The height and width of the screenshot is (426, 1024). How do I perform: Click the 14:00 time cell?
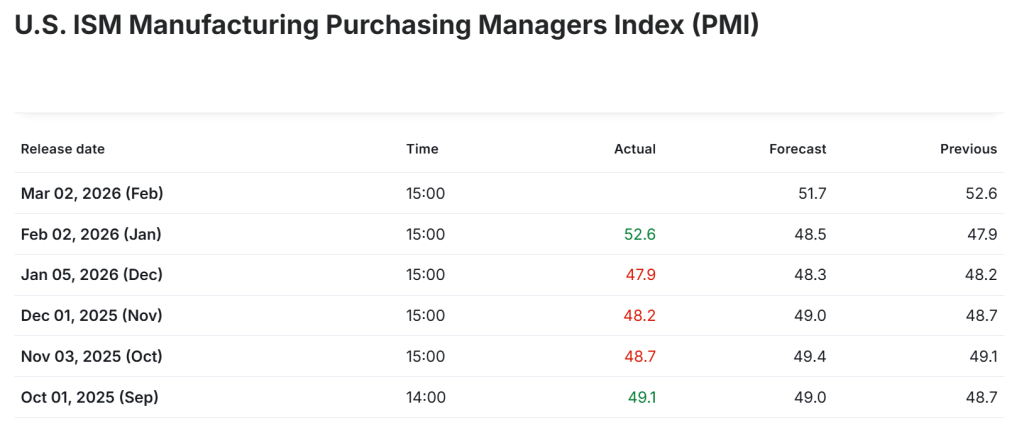click(425, 397)
